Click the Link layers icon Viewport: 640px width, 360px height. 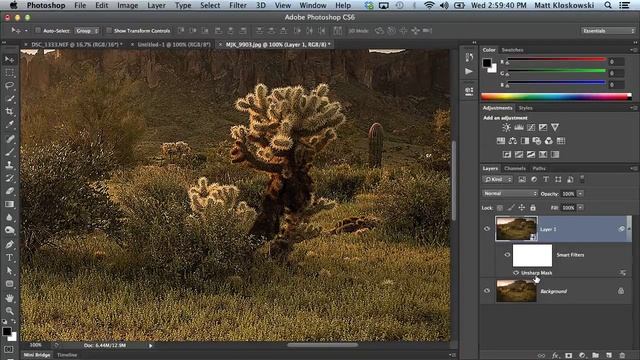point(541,356)
